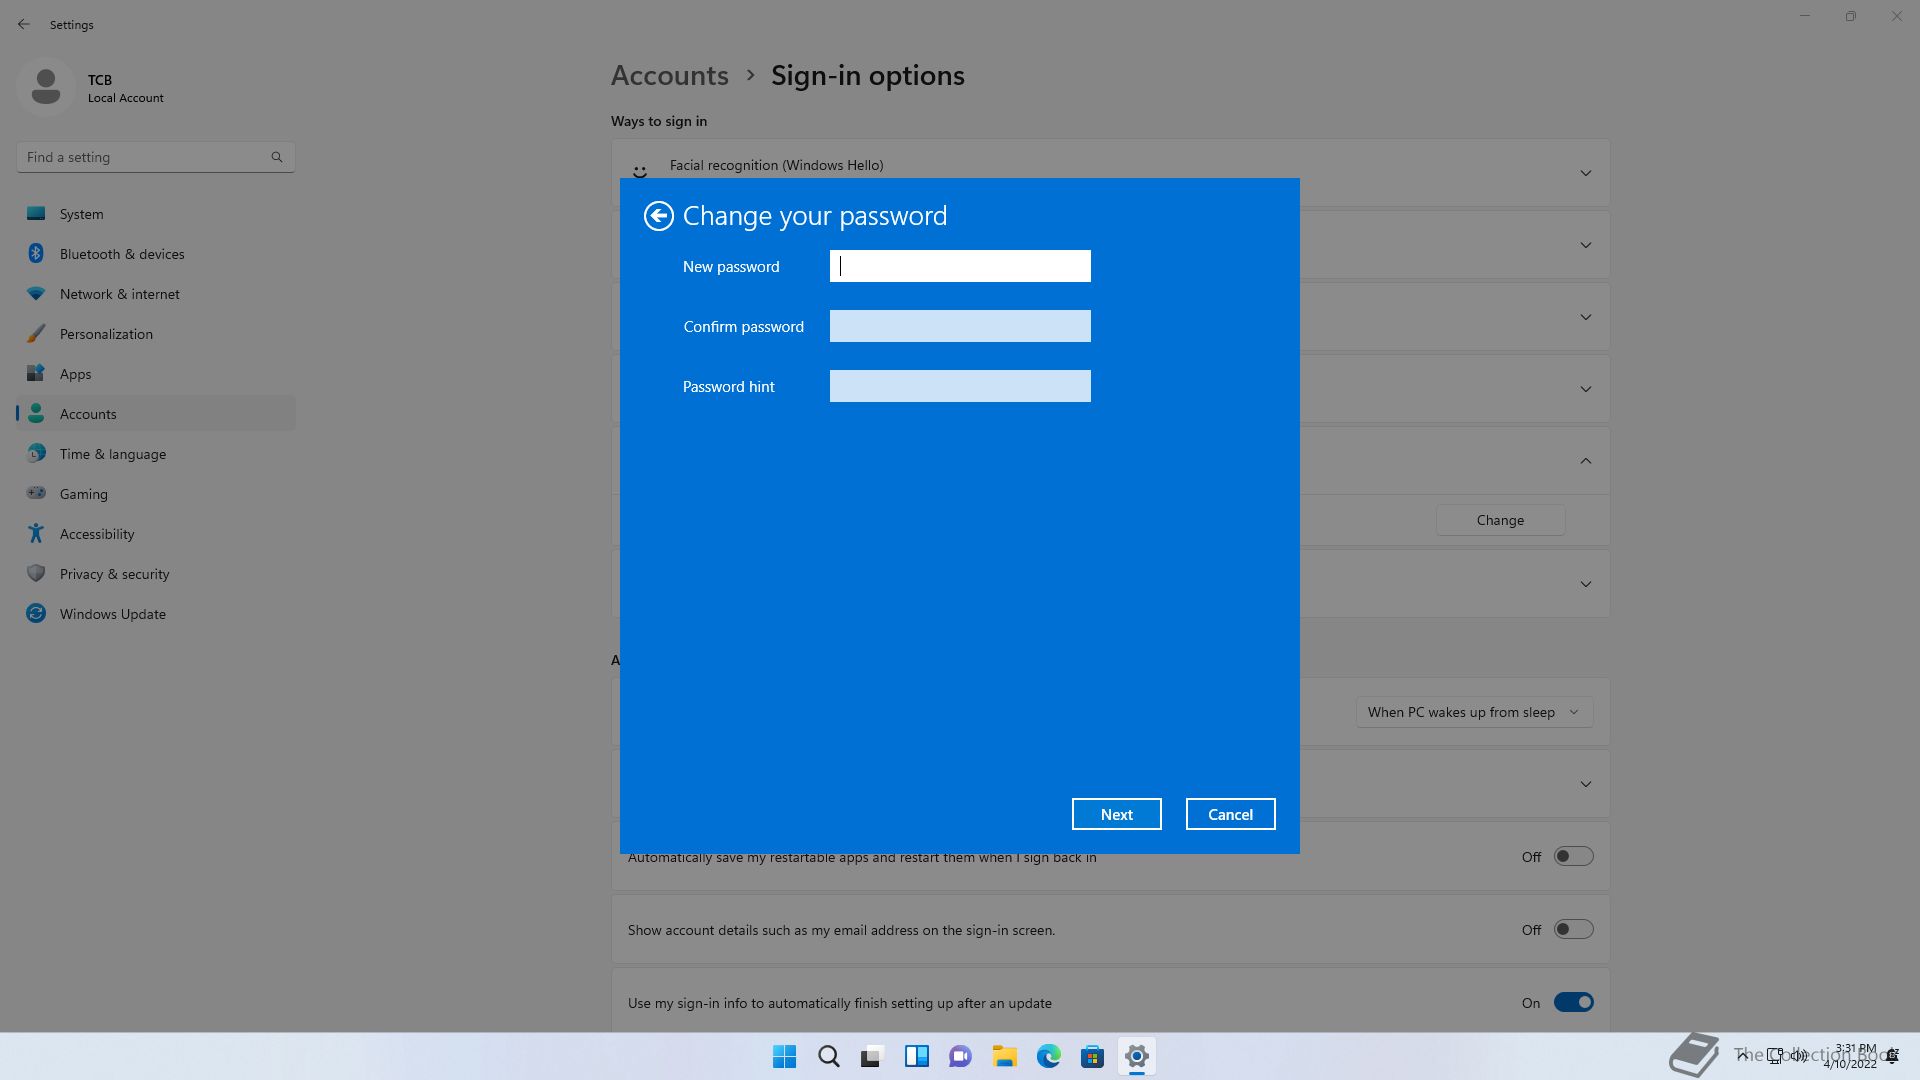
Task: Turn off use my sign-in info switch
Action: click(x=1572, y=1003)
